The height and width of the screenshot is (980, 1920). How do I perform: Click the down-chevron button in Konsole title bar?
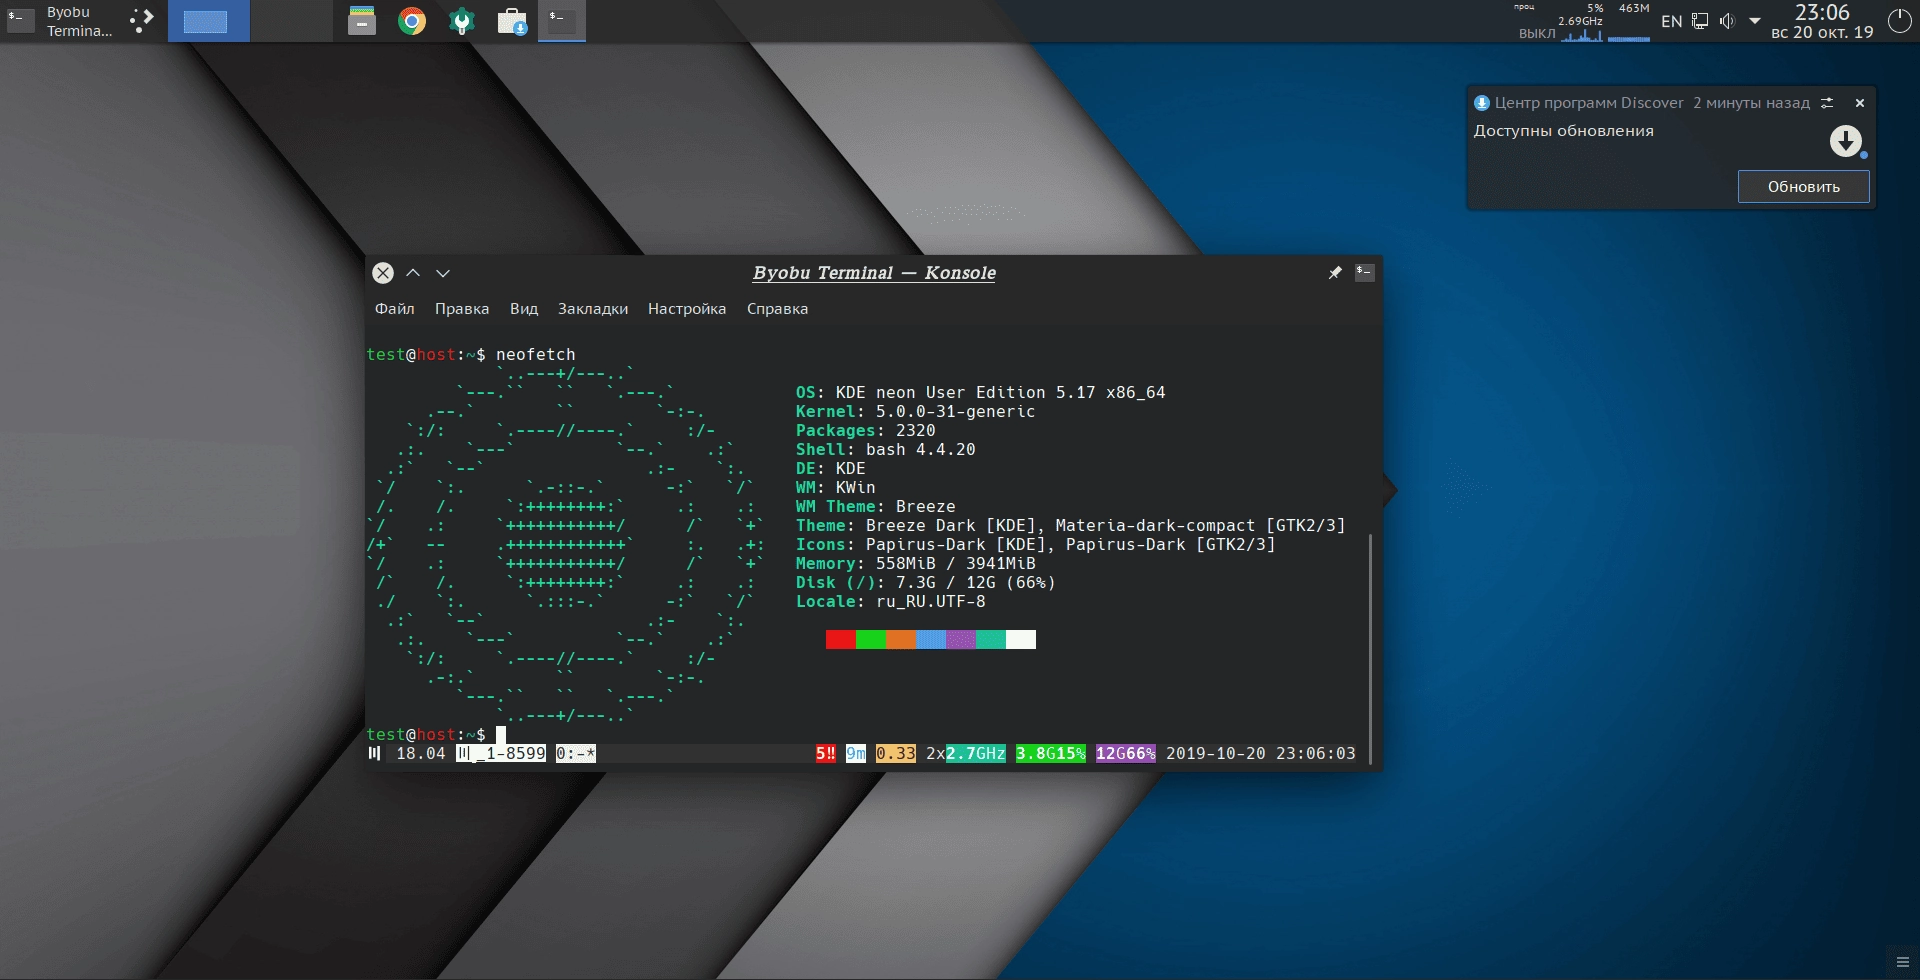[443, 273]
